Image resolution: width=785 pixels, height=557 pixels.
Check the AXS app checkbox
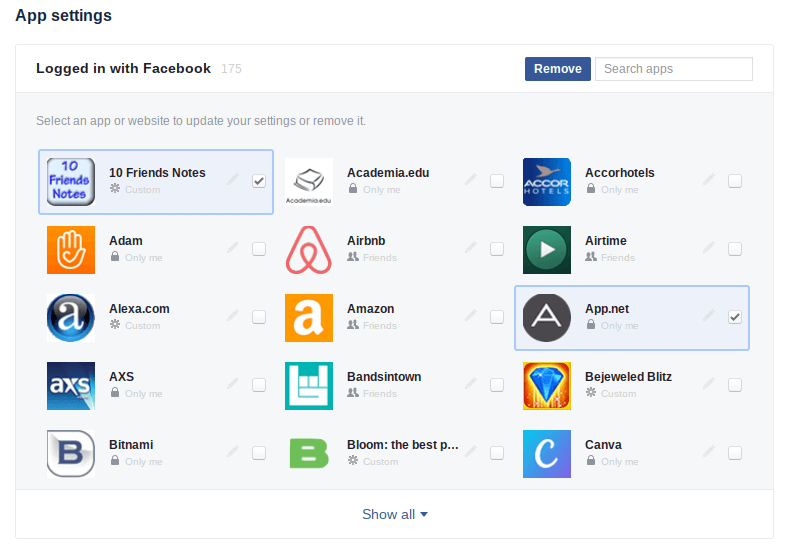[x=259, y=385]
